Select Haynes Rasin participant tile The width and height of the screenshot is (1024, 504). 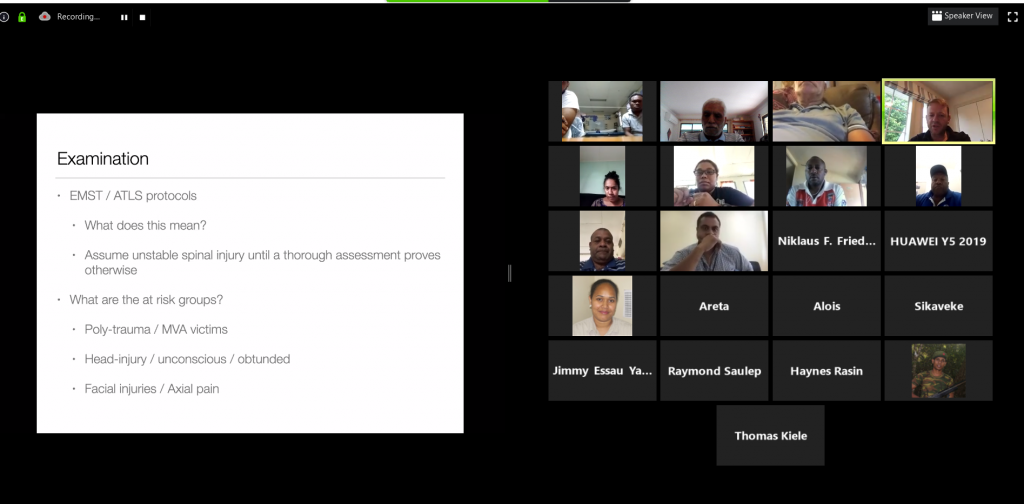(x=826, y=371)
